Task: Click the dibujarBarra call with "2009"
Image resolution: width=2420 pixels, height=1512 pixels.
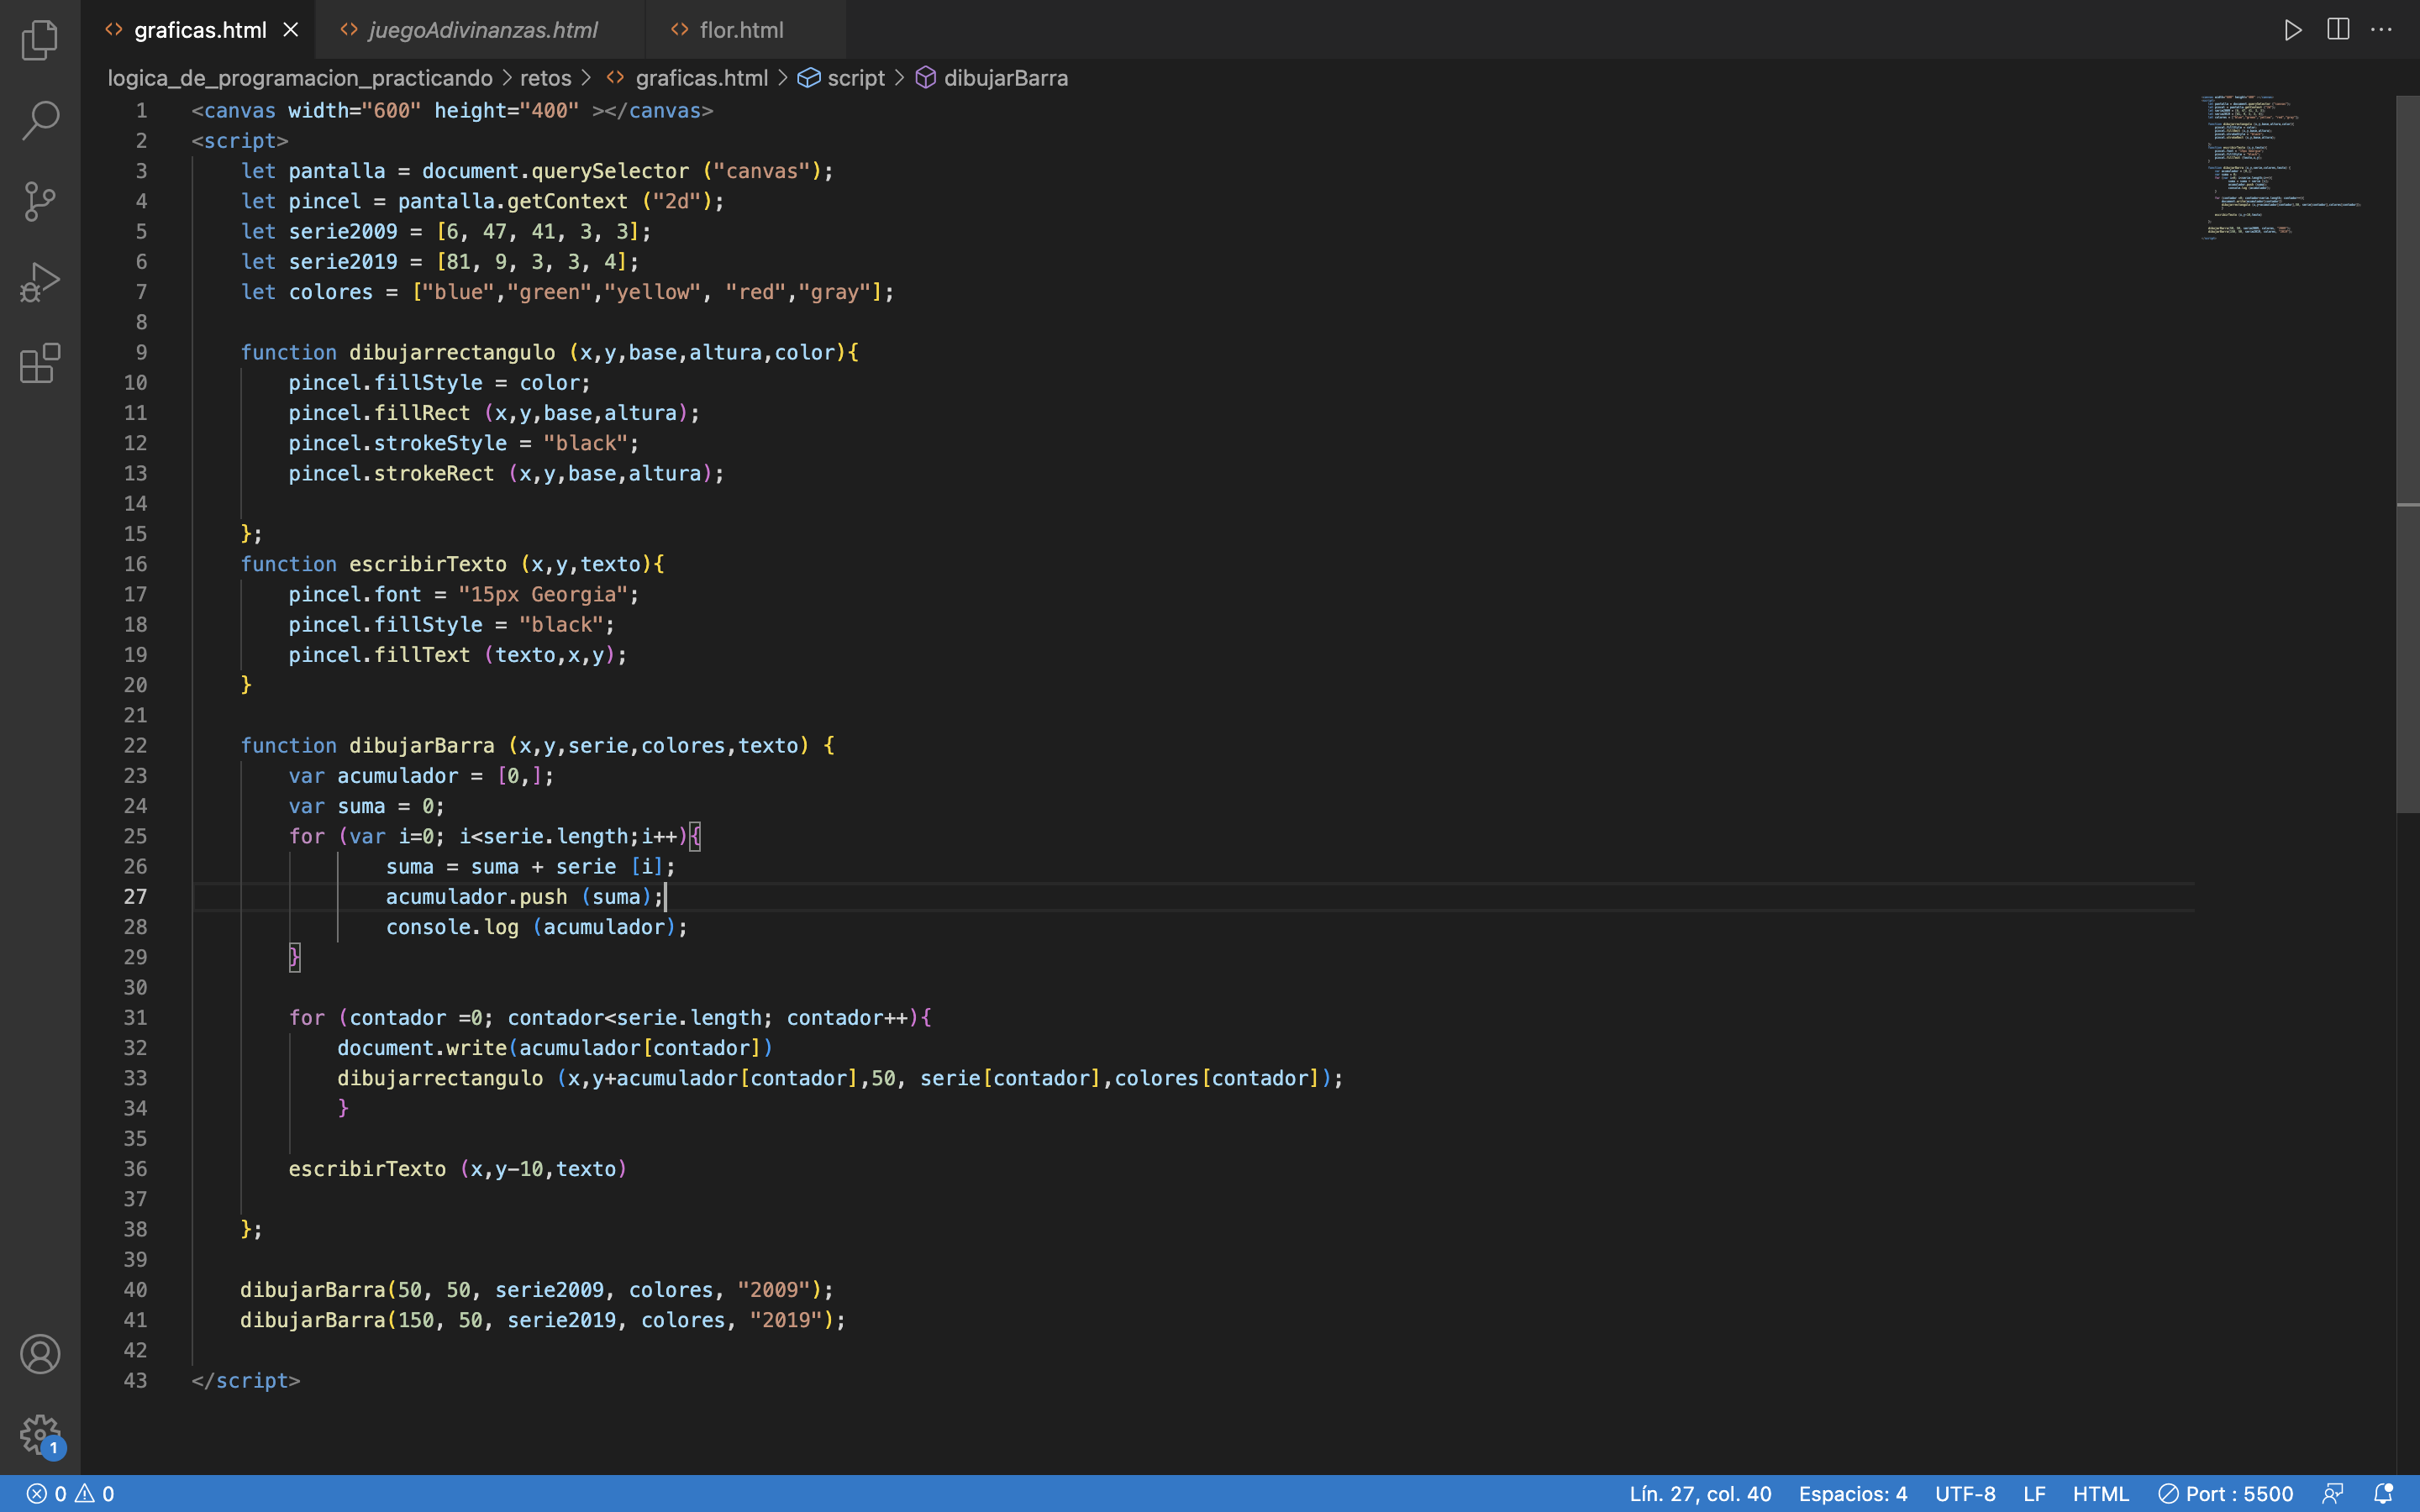Action: click(x=537, y=1290)
